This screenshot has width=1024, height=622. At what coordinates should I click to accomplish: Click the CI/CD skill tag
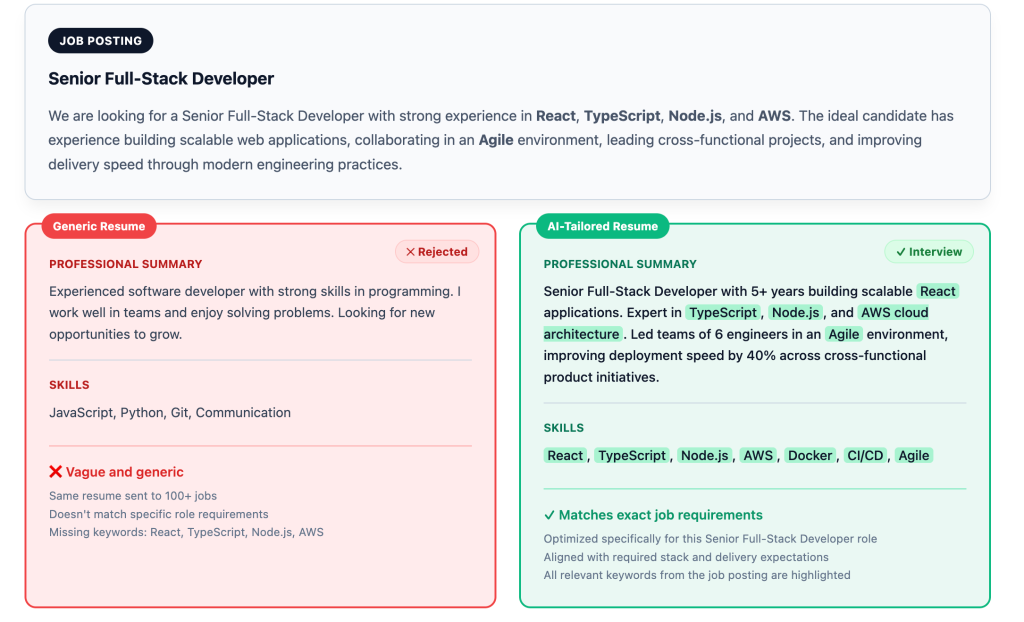pos(865,455)
